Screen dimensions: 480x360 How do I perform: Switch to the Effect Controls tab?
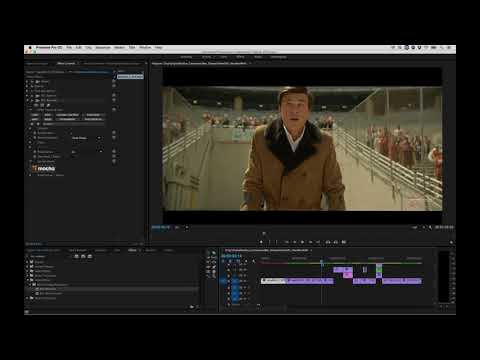[x=66, y=63]
